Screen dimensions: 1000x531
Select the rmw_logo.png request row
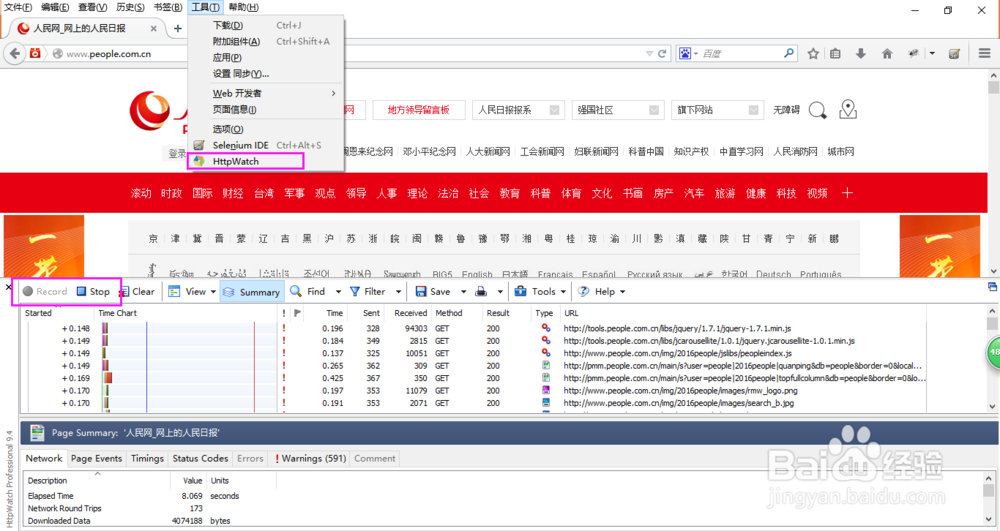coord(474,390)
